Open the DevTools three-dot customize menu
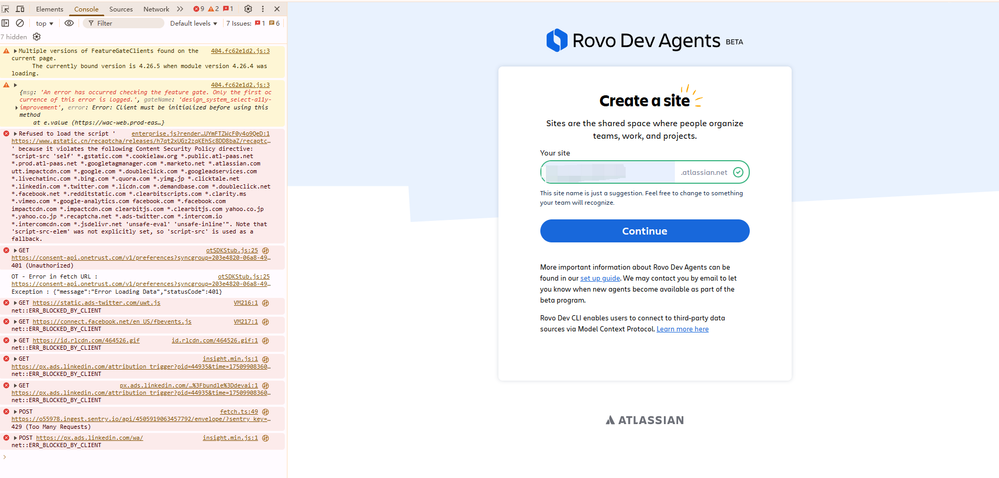Screen dimensions: 999x478 [262, 9]
